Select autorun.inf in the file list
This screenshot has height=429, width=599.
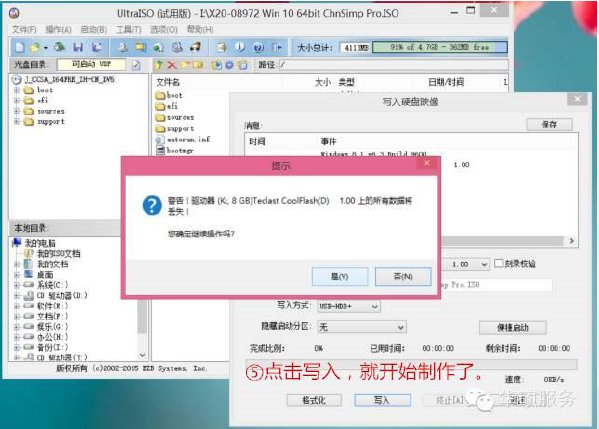189,139
